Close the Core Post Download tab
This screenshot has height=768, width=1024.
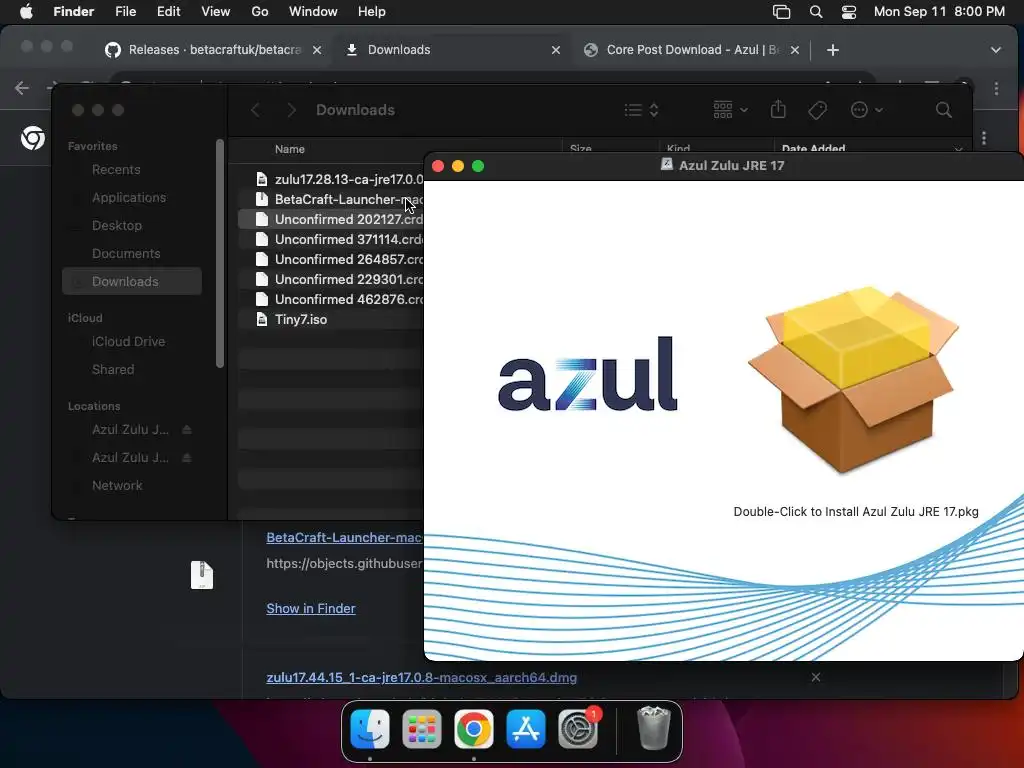click(795, 50)
